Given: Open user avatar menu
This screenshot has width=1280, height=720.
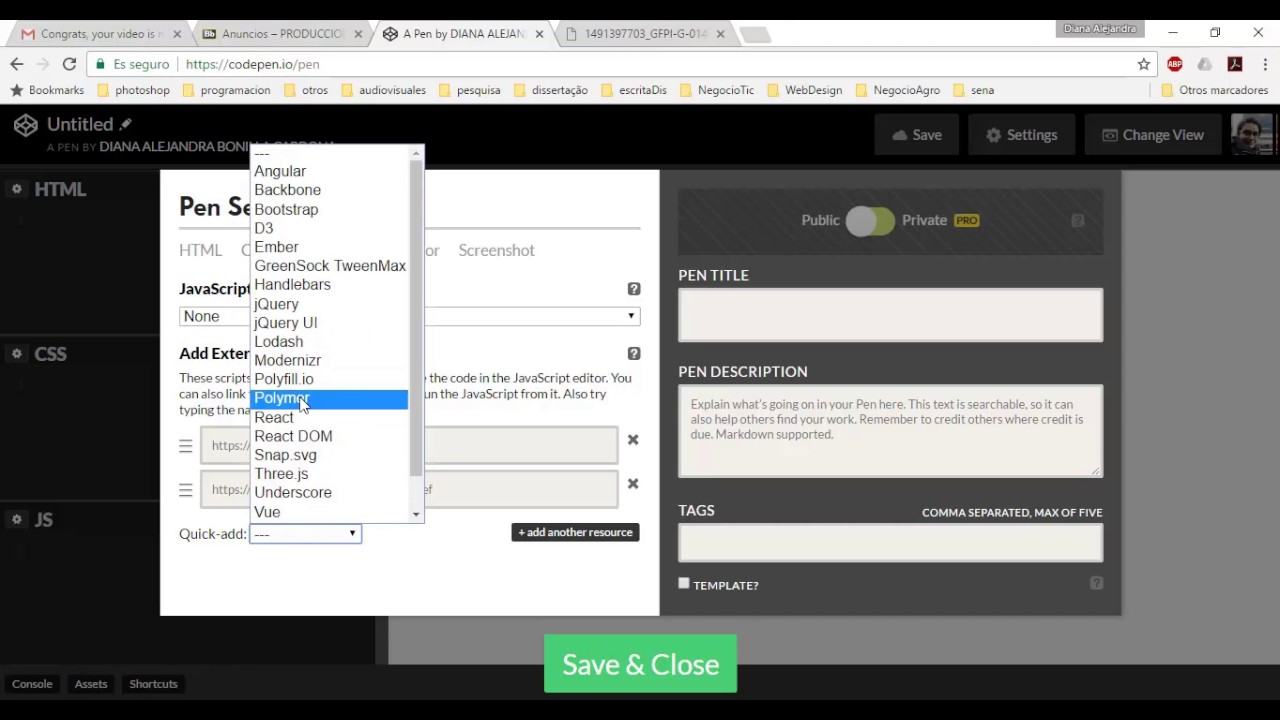Looking at the screenshot, I should [1250, 135].
